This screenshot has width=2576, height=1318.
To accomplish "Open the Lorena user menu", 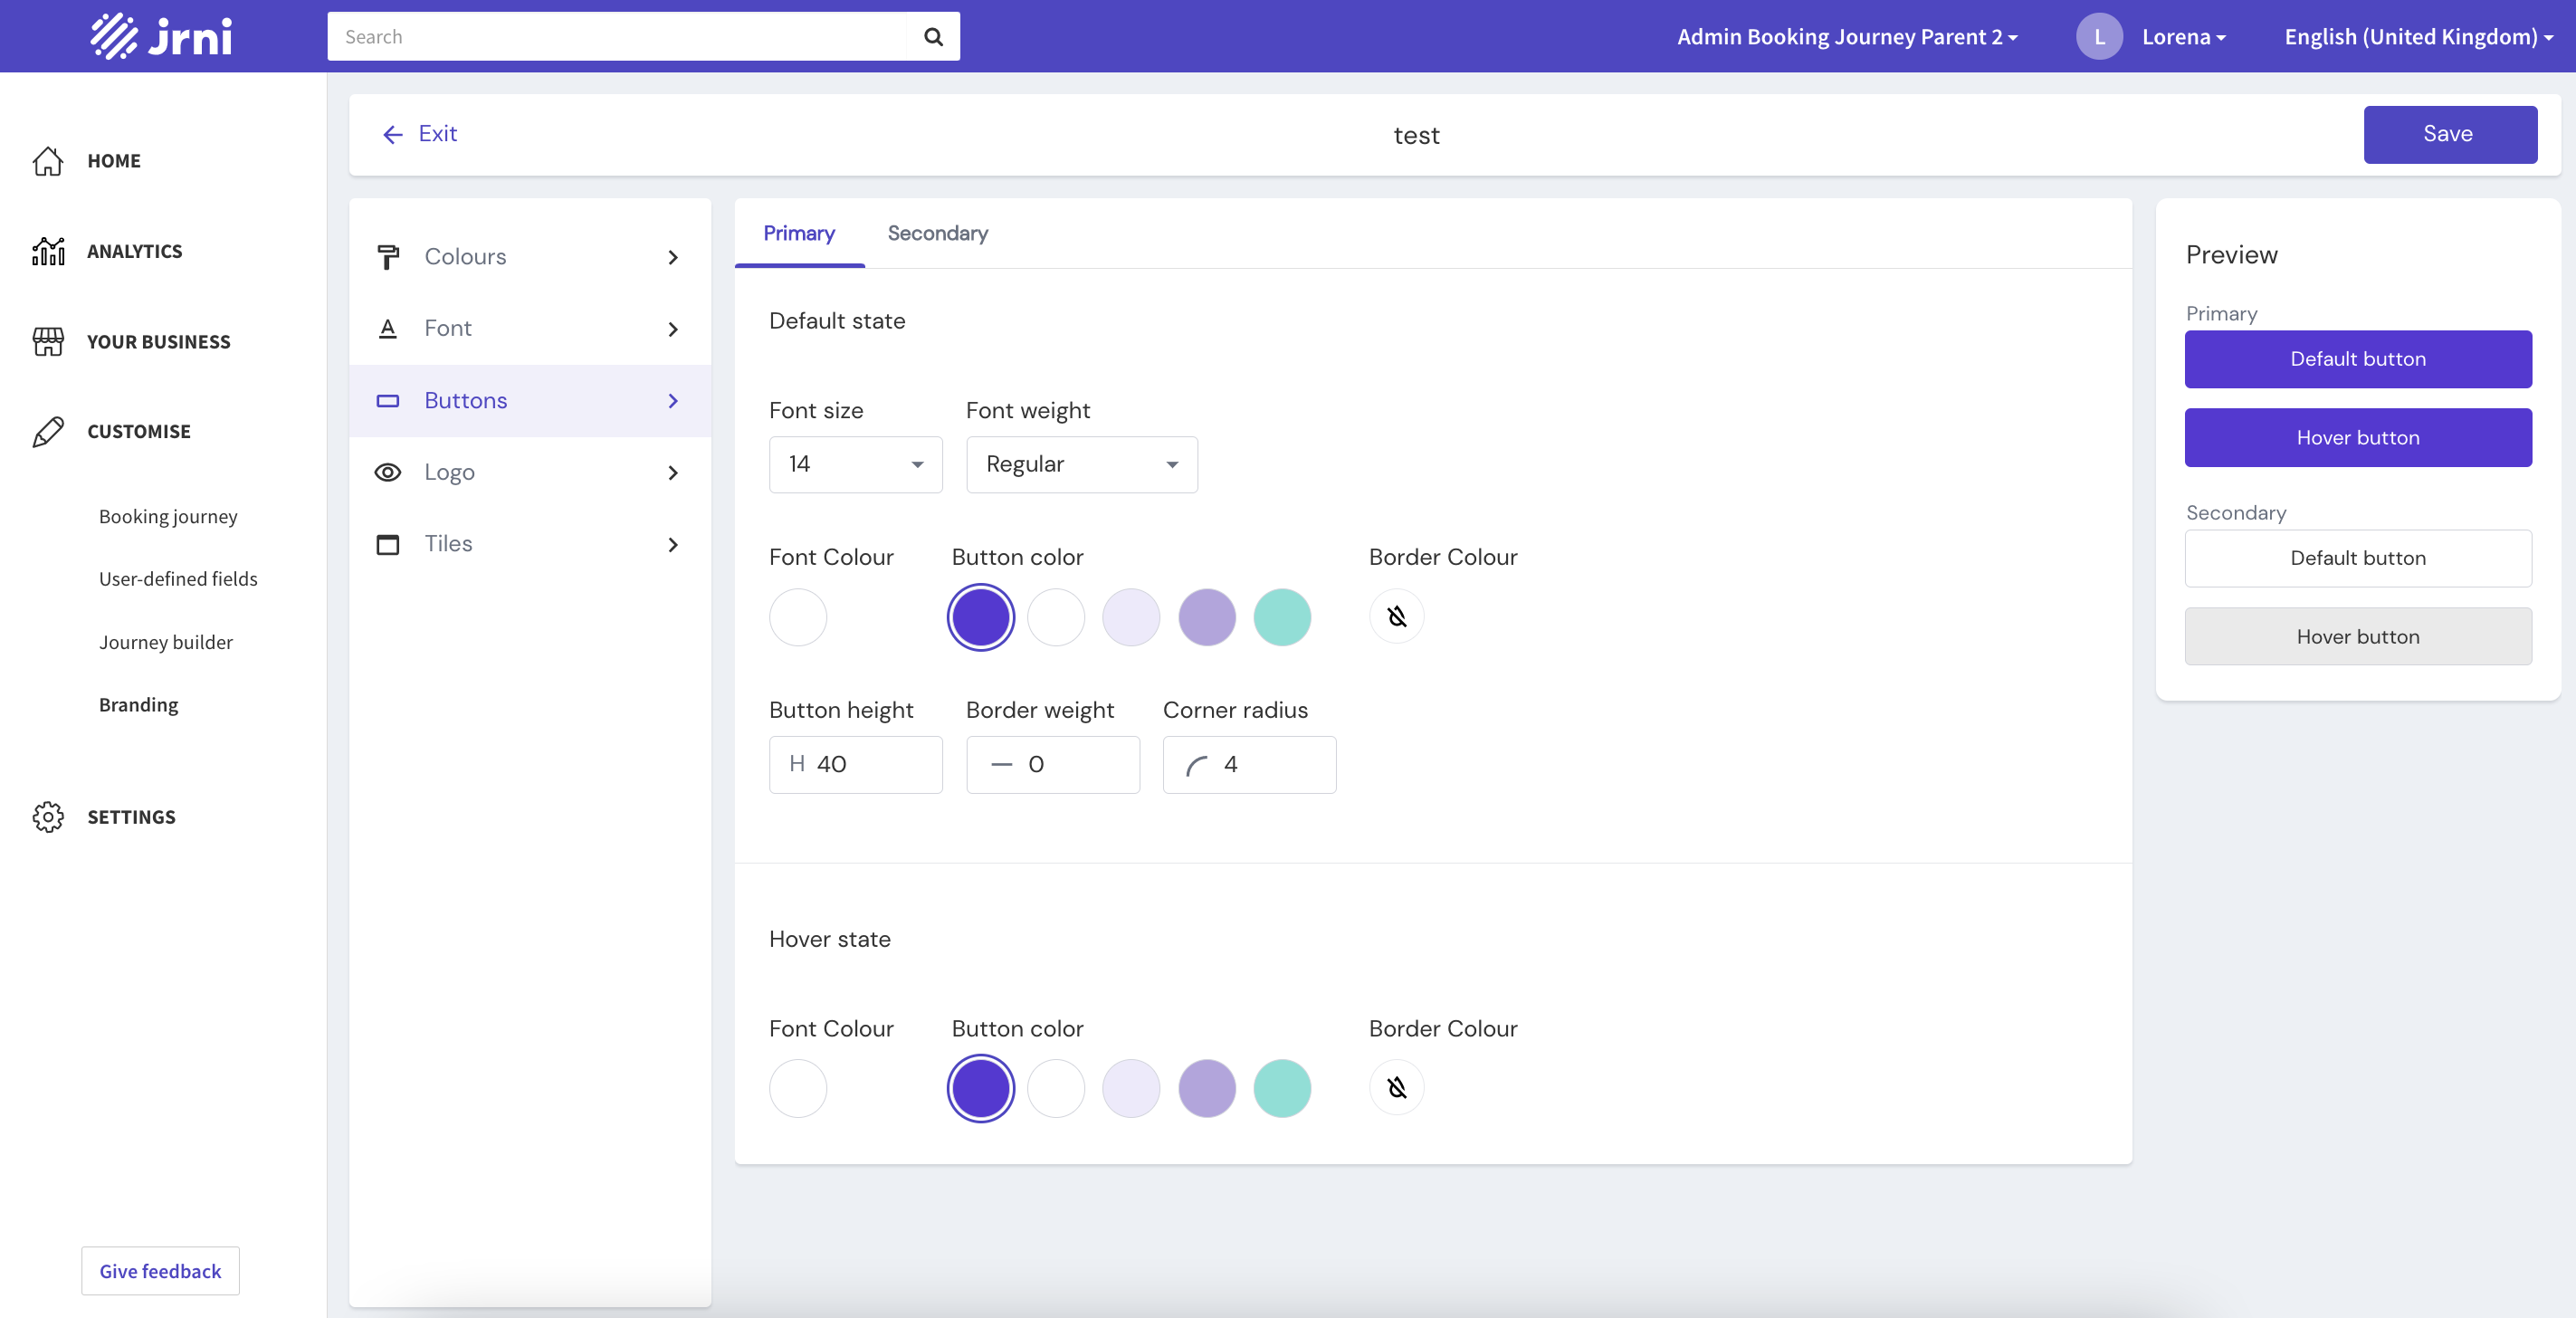I will (2184, 37).
